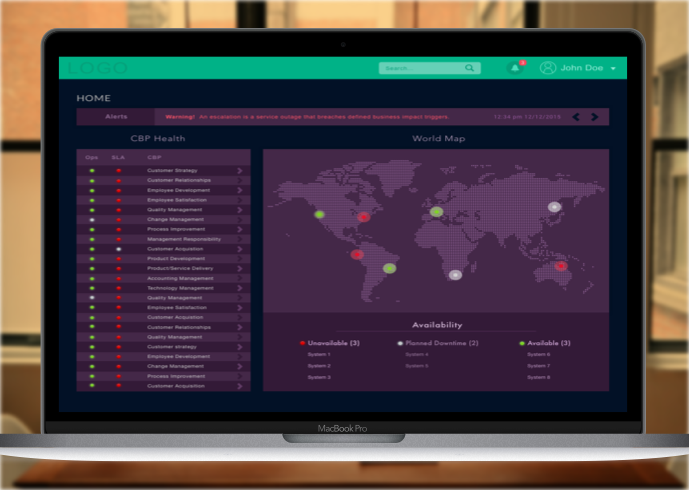The height and width of the screenshot is (490, 689).
Task: Click the red marker on western South America
Action: tap(357, 254)
